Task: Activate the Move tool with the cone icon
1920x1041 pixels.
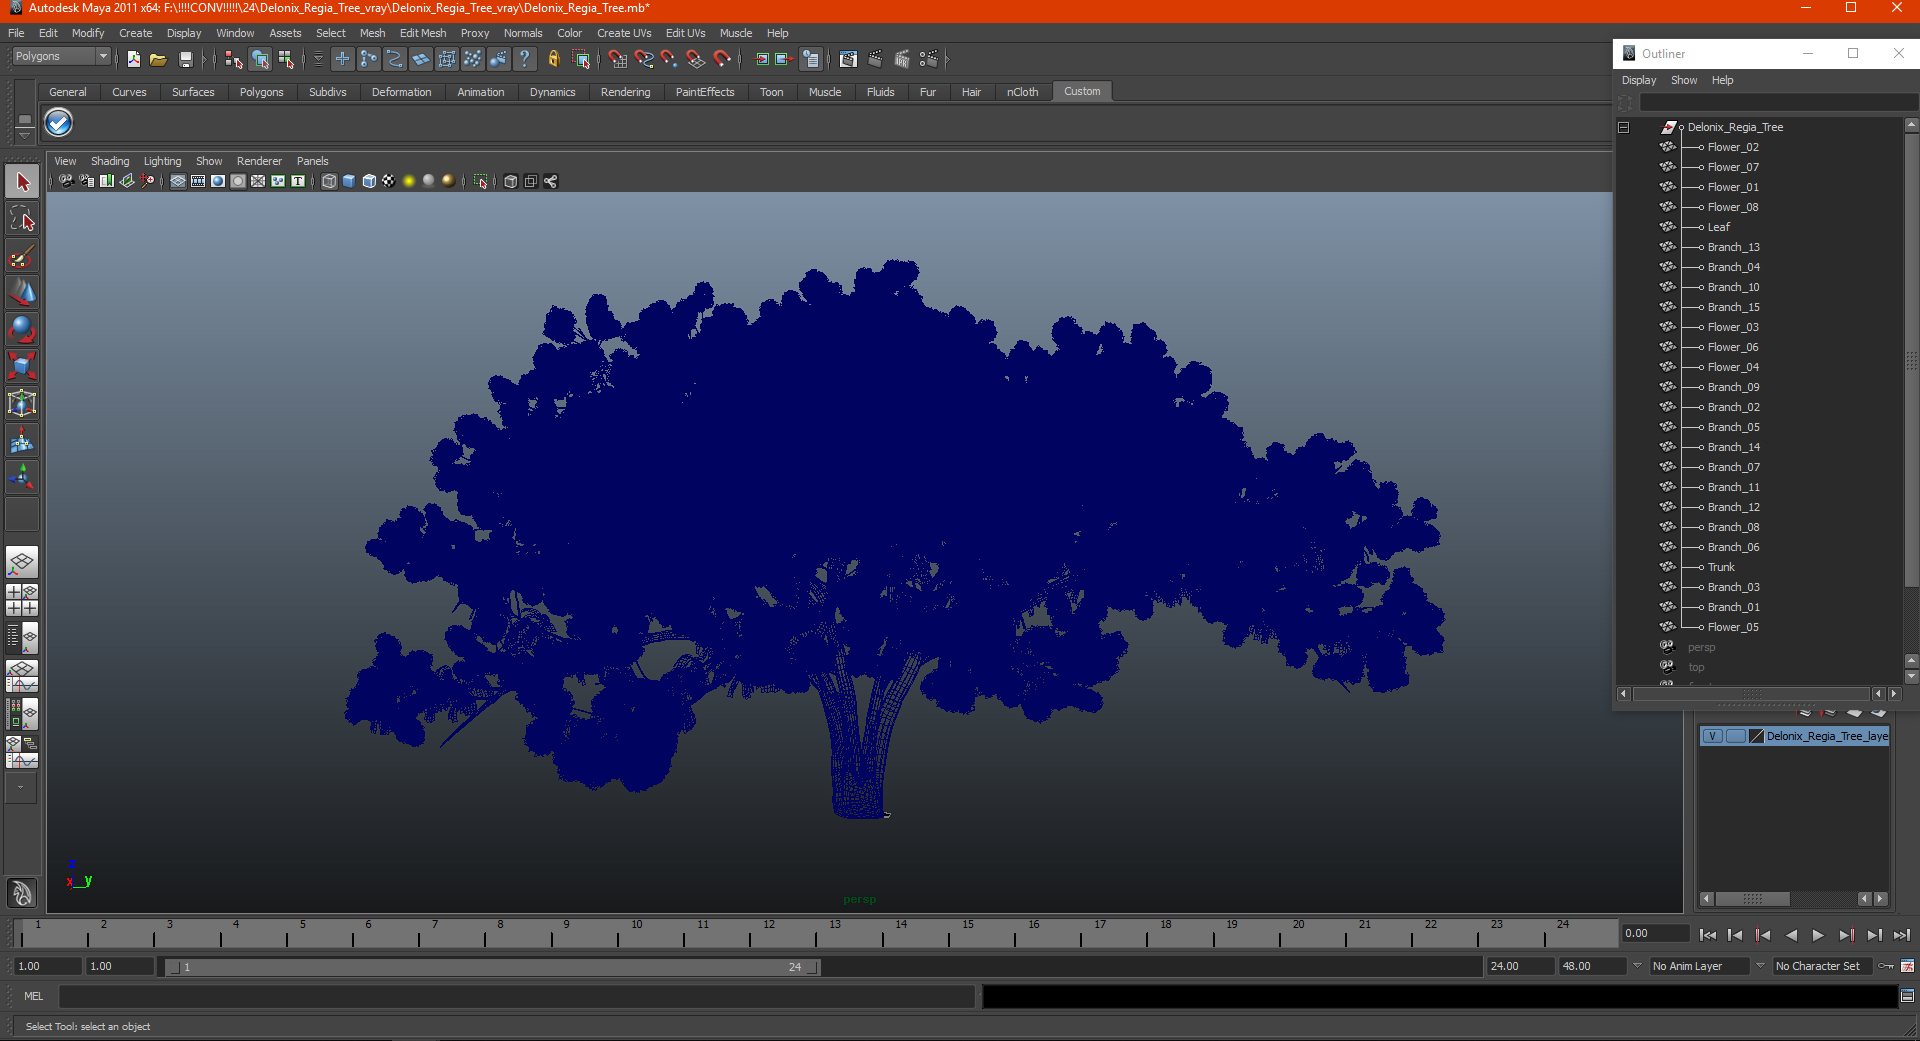Action: click(x=22, y=293)
